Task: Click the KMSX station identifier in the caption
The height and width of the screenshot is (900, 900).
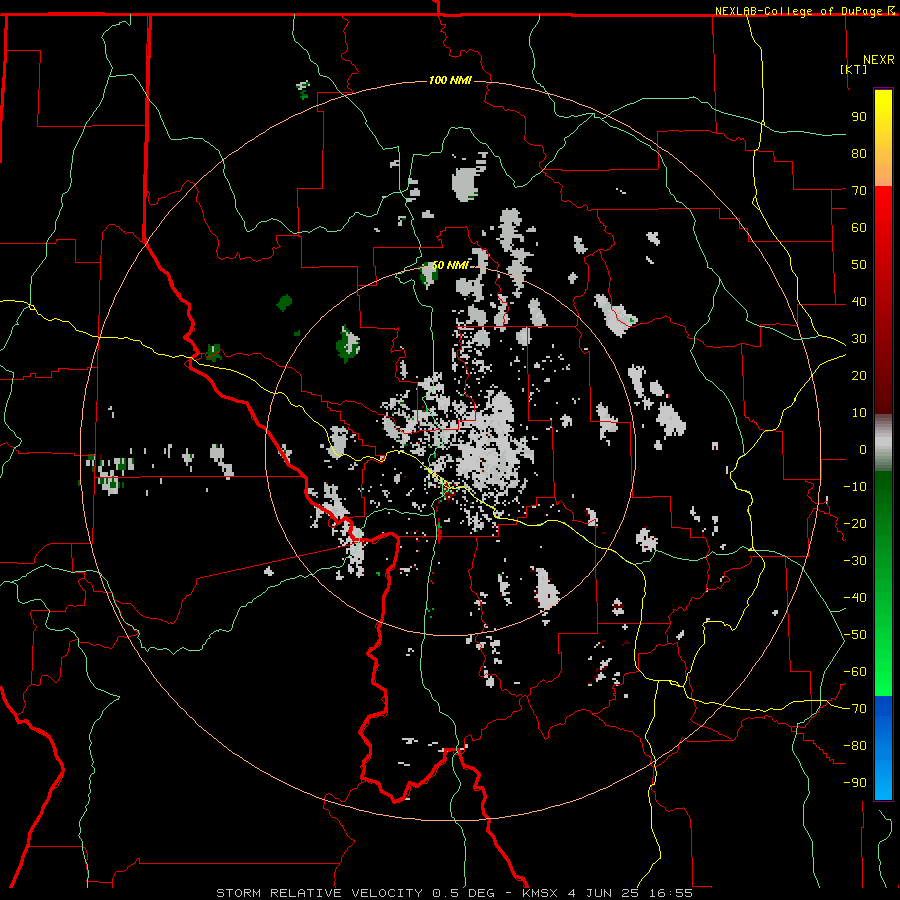Action: tap(540, 893)
